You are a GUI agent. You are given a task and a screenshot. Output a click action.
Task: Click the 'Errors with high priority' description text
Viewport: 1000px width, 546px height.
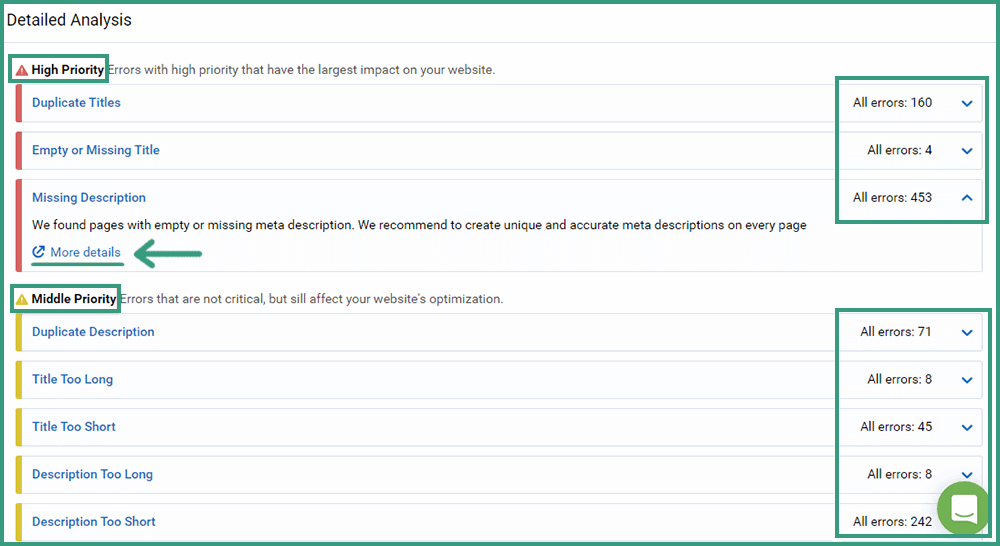[301, 70]
